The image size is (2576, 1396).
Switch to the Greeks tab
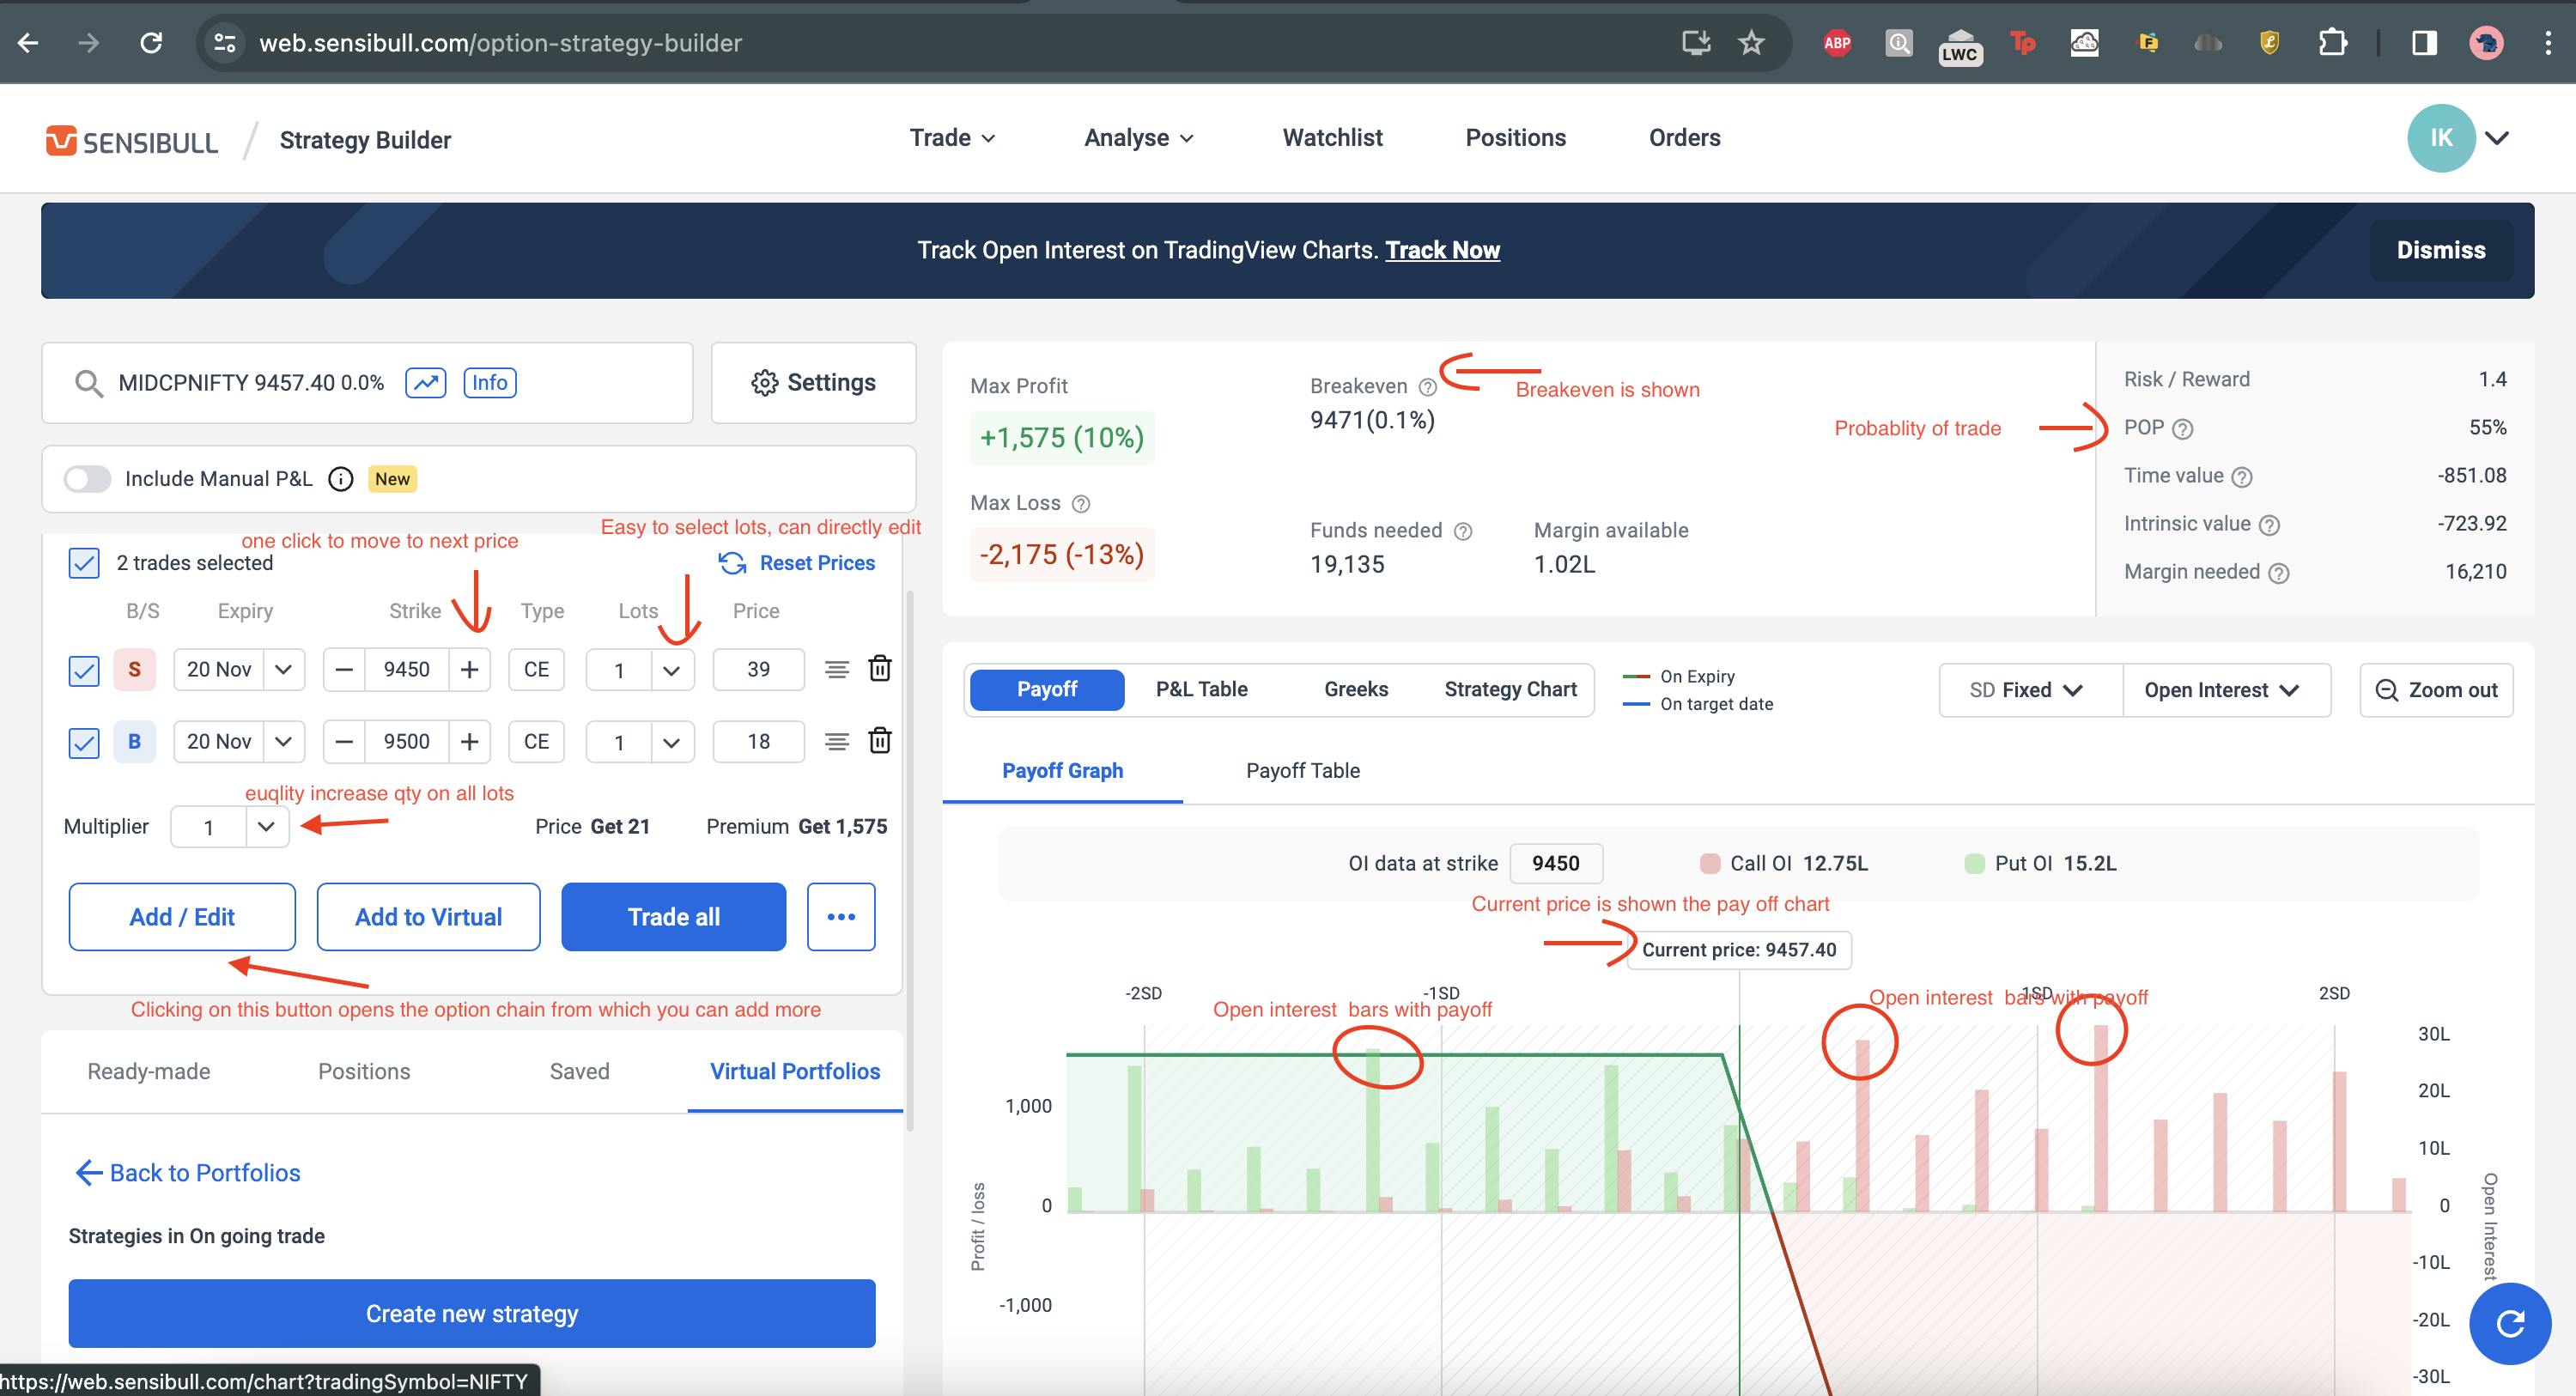tap(1355, 689)
